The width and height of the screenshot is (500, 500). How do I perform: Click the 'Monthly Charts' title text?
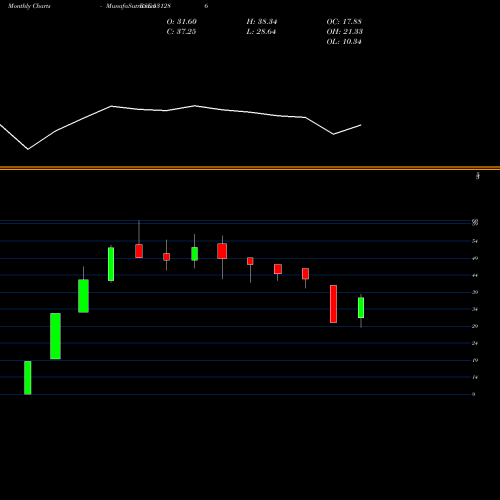pyautogui.click(x=29, y=6)
